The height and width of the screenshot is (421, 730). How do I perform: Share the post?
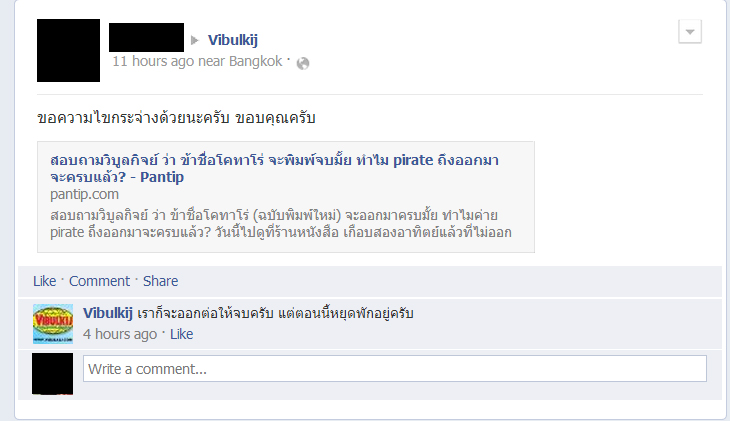[x=160, y=281]
